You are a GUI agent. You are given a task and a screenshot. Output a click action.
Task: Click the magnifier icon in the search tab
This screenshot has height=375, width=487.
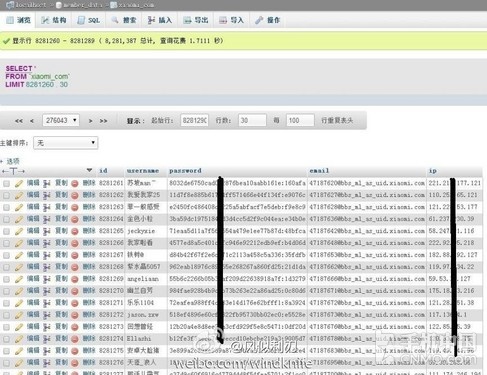click(115, 20)
